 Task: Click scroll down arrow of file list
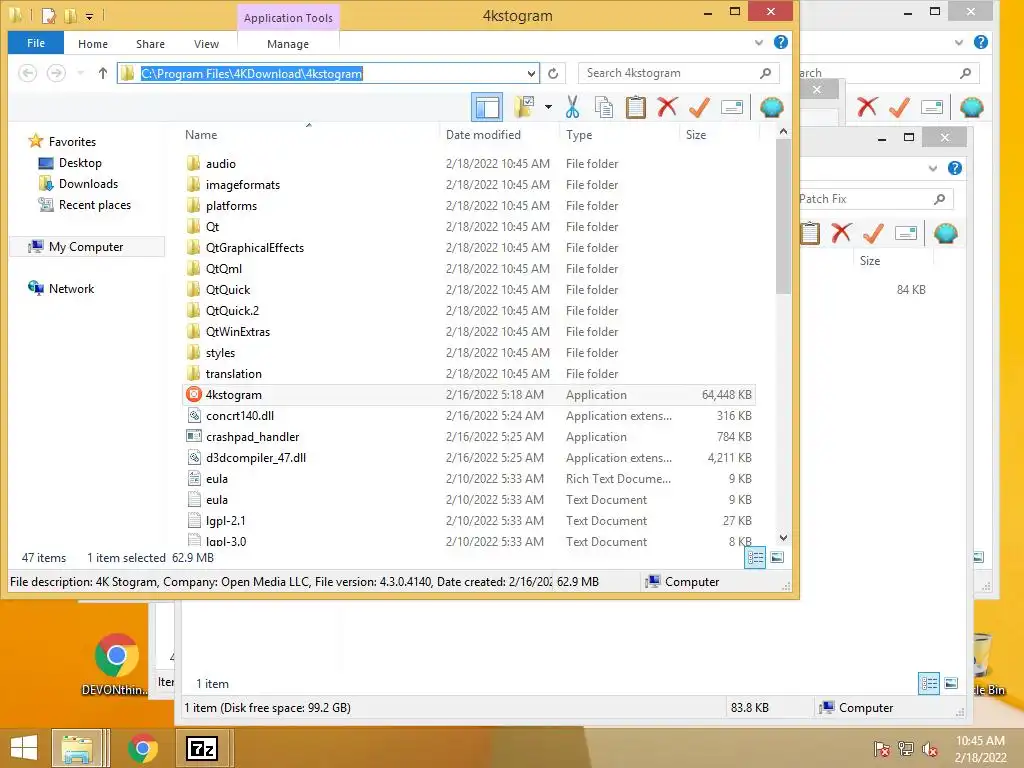click(x=783, y=537)
